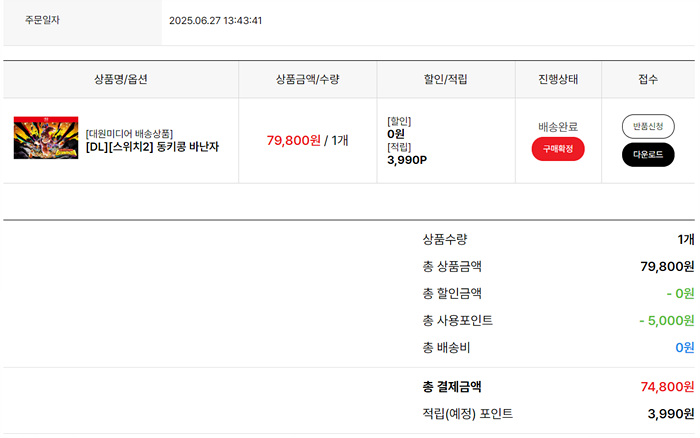Click the 79,800원 red price in product row
The height and width of the screenshot is (438, 700).
[x=294, y=141]
